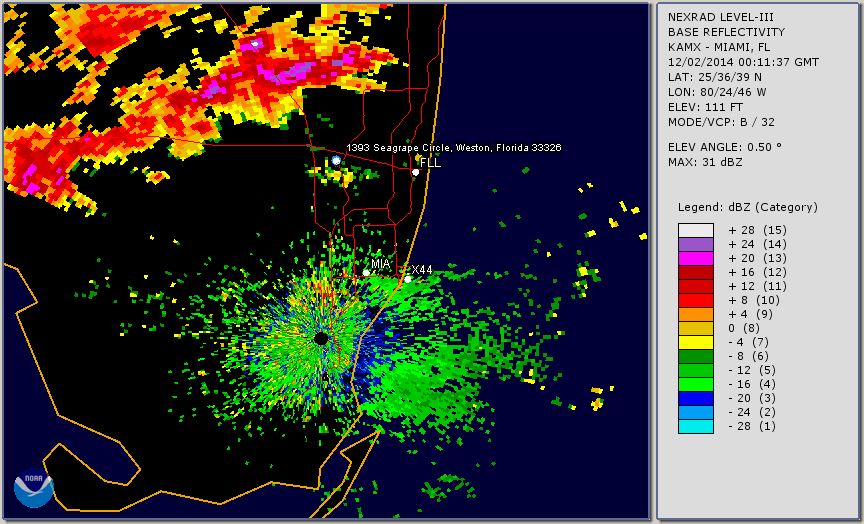Click the 'Legend: dBZ (Category)' heading

pos(748,207)
